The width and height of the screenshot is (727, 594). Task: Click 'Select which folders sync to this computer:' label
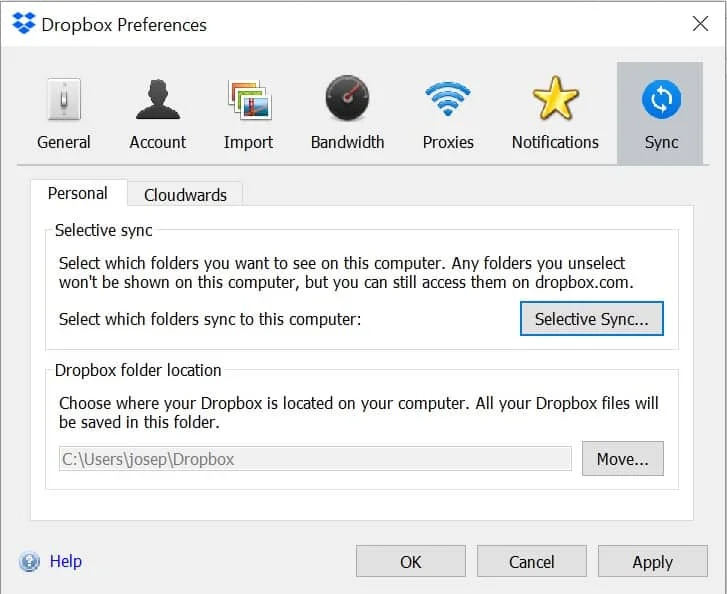click(210, 319)
